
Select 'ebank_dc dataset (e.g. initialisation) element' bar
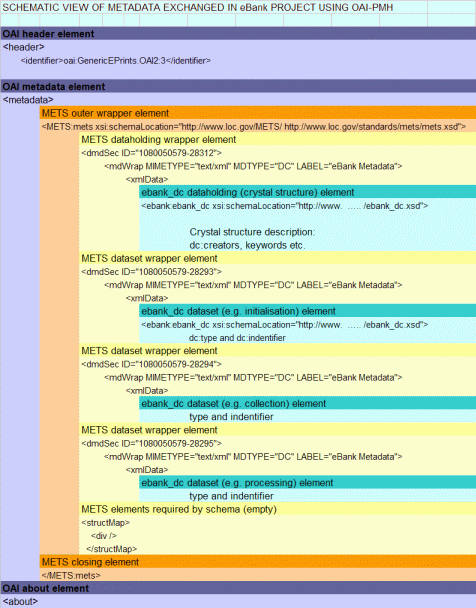coord(308,311)
